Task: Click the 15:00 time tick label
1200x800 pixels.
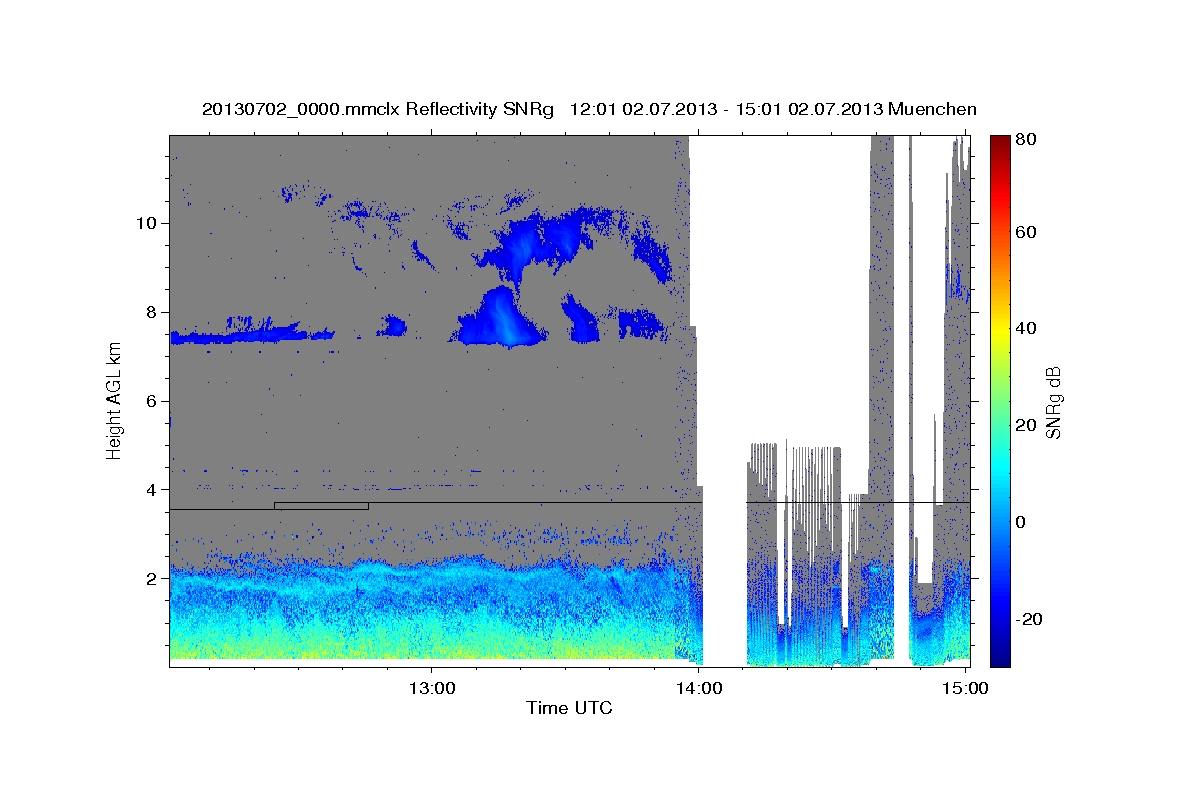Action: (965, 688)
